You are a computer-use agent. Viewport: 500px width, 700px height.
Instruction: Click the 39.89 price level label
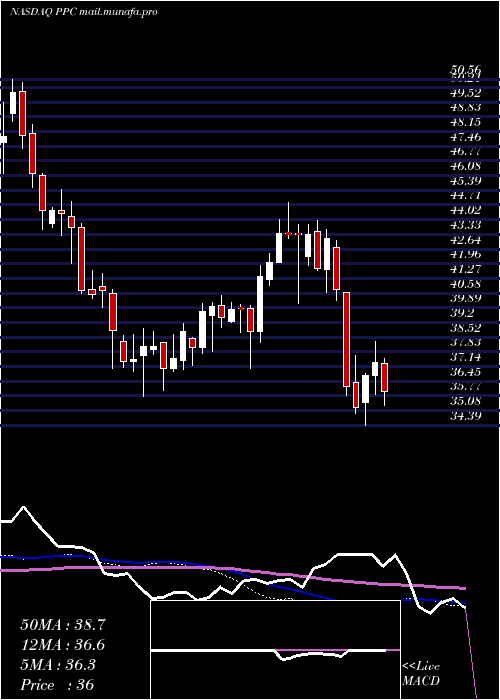point(466,298)
